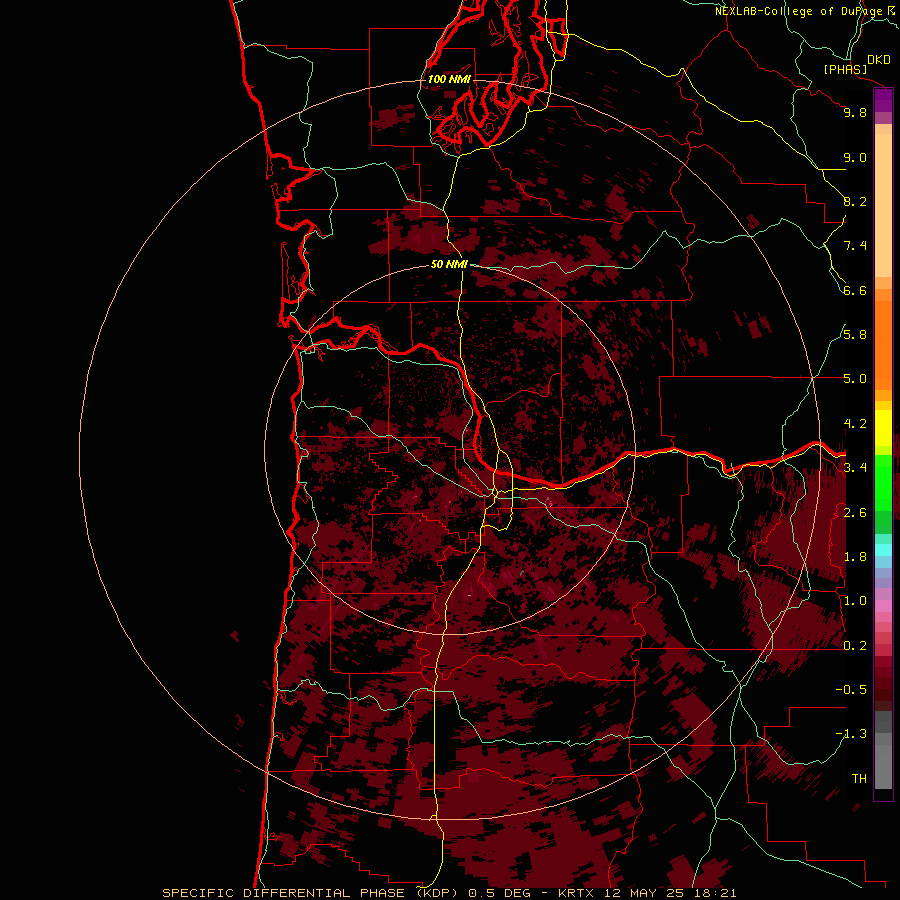Click the 9.8 legend value

coord(855,112)
